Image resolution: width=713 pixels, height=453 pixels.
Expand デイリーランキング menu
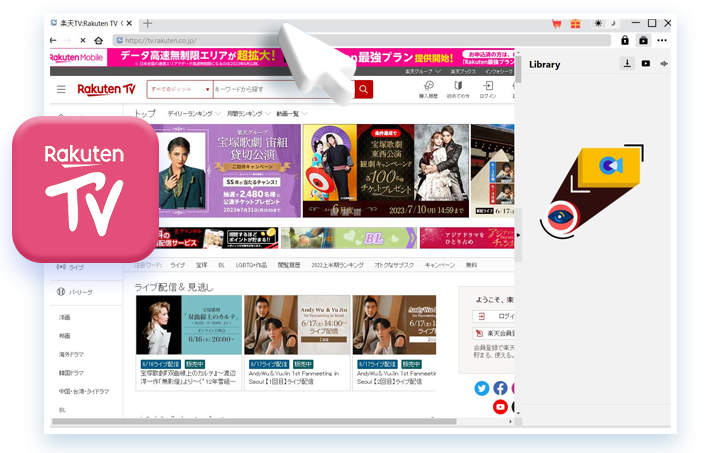(194, 113)
